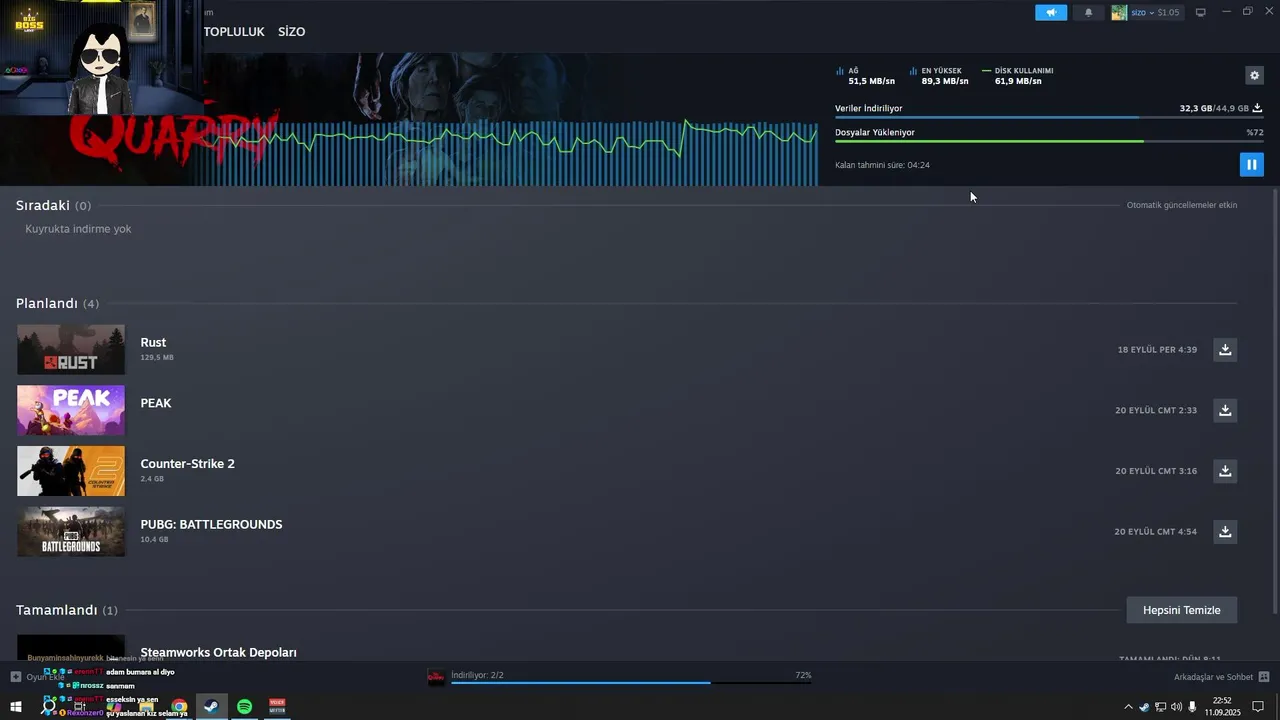Click the Steam taskbar icon

click(x=211, y=707)
